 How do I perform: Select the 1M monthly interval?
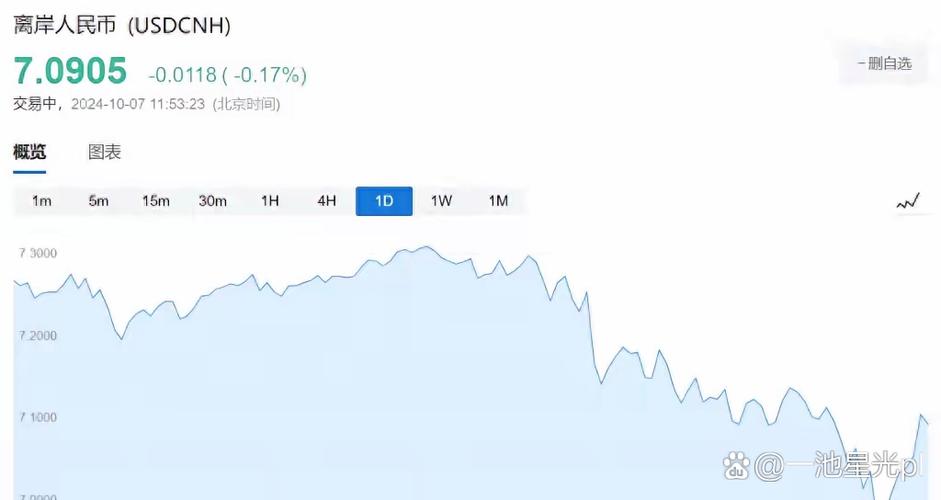498,201
